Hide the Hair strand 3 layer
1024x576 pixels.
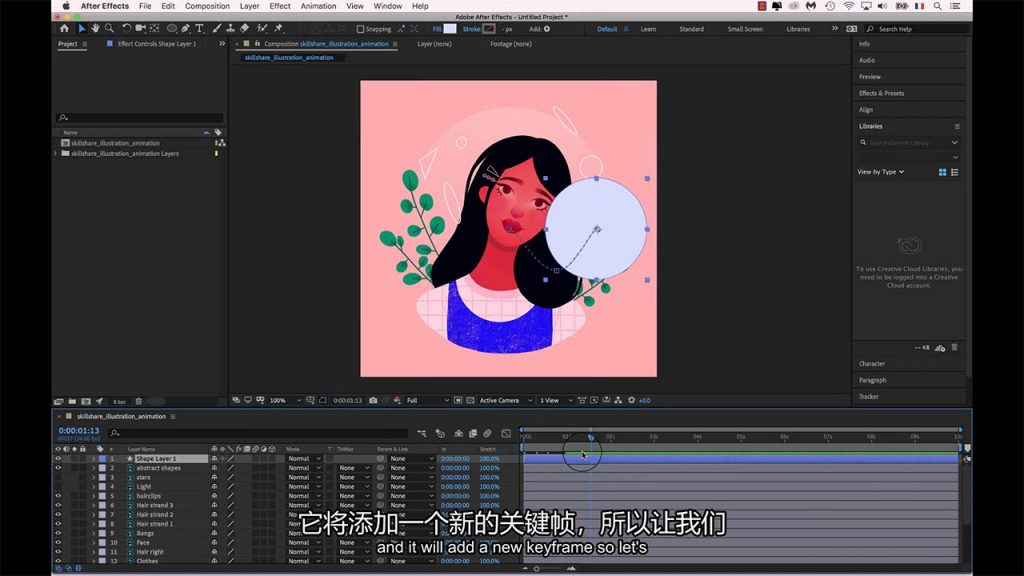(58, 505)
